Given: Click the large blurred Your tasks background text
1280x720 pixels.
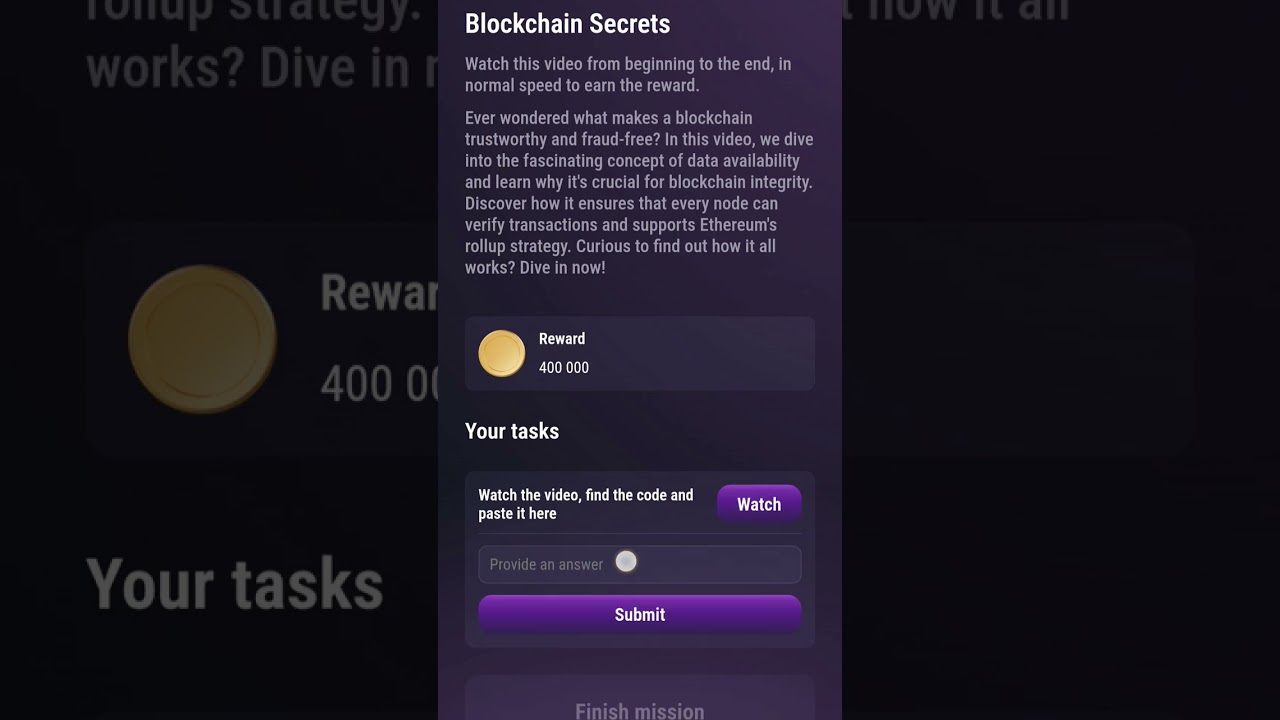Looking at the screenshot, I should 235,584.
